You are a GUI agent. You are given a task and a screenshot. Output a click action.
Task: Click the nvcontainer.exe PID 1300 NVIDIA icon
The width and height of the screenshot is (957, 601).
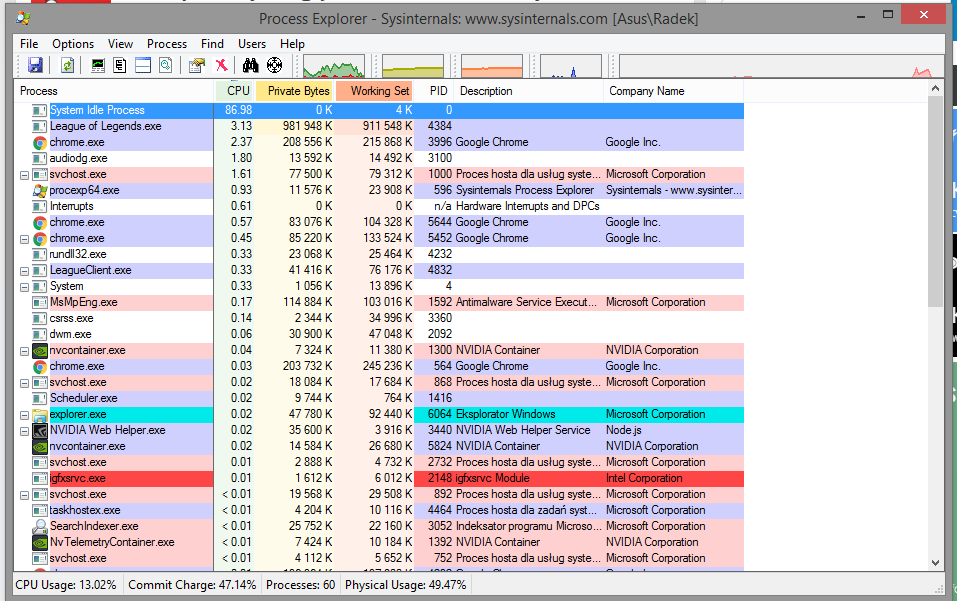[x=40, y=351]
